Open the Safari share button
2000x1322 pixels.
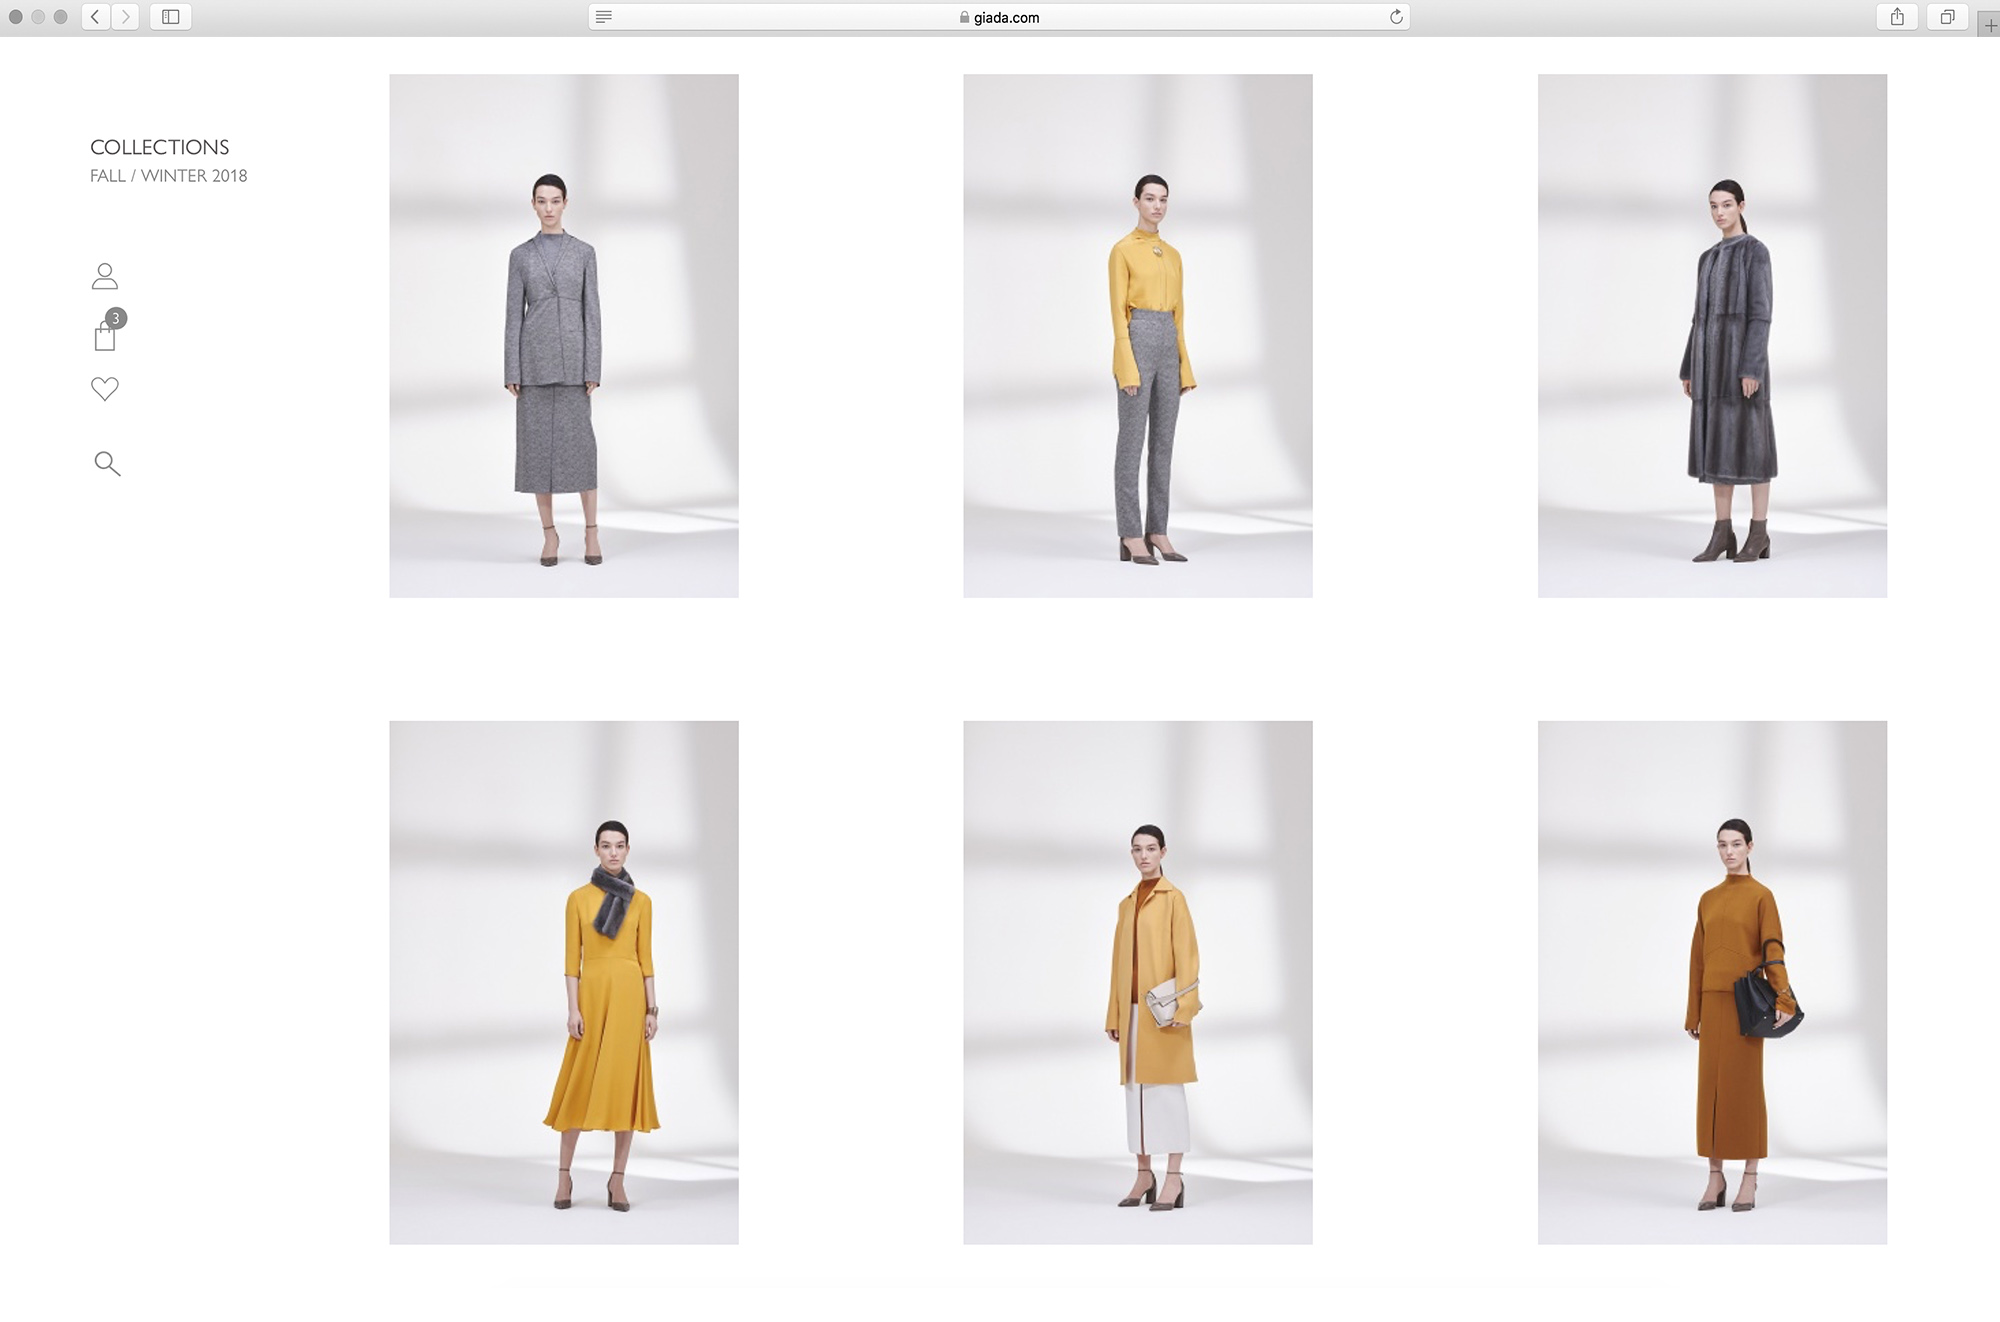[1897, 17]
